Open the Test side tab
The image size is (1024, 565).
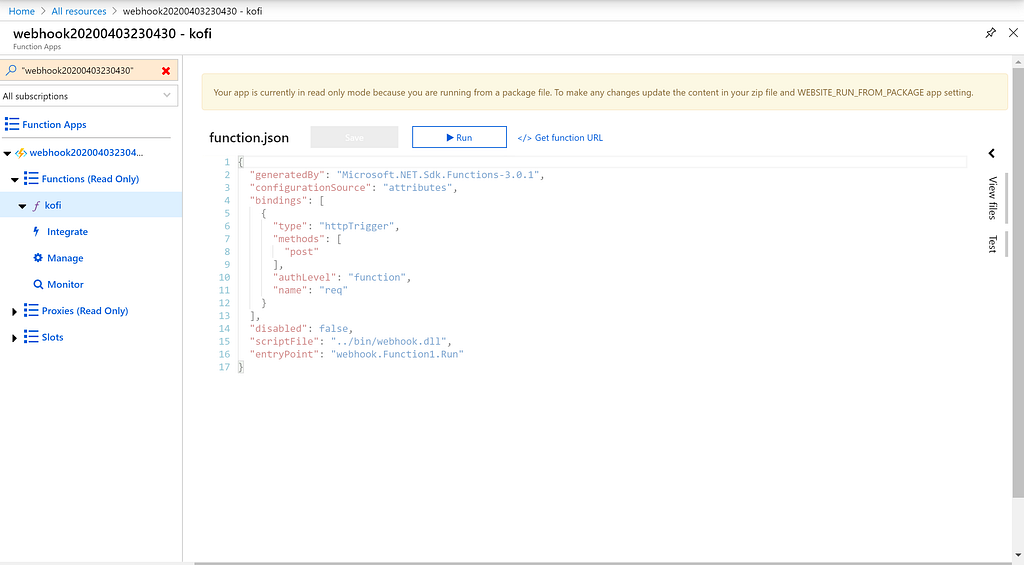993,244
